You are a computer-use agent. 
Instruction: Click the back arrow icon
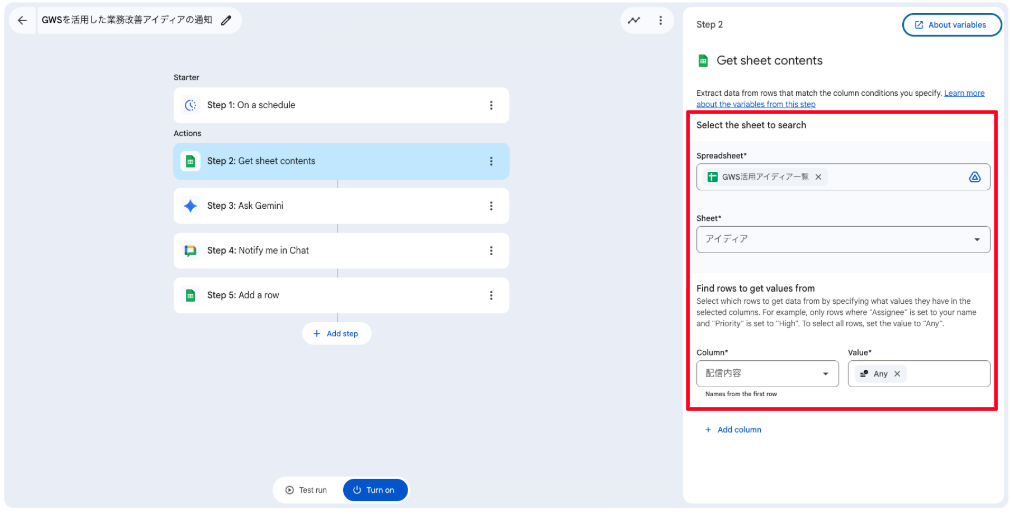coord(22,20)
